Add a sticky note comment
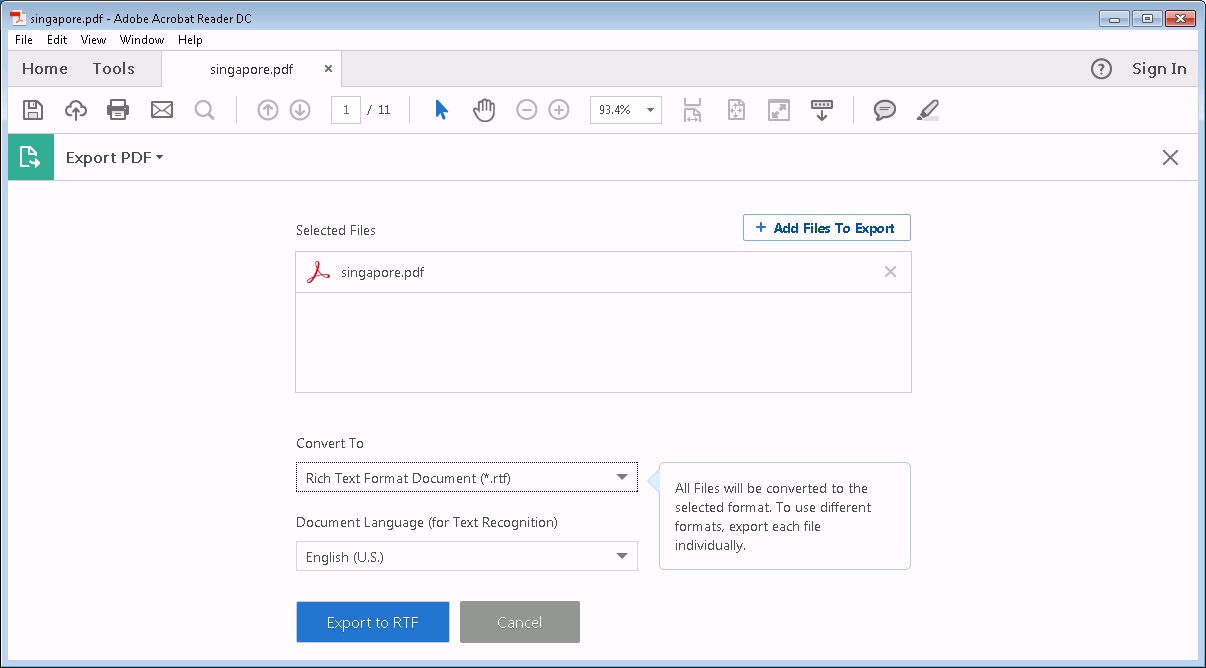The height and width of the screenshot is (668, 1206). click(x=884, y=110)
